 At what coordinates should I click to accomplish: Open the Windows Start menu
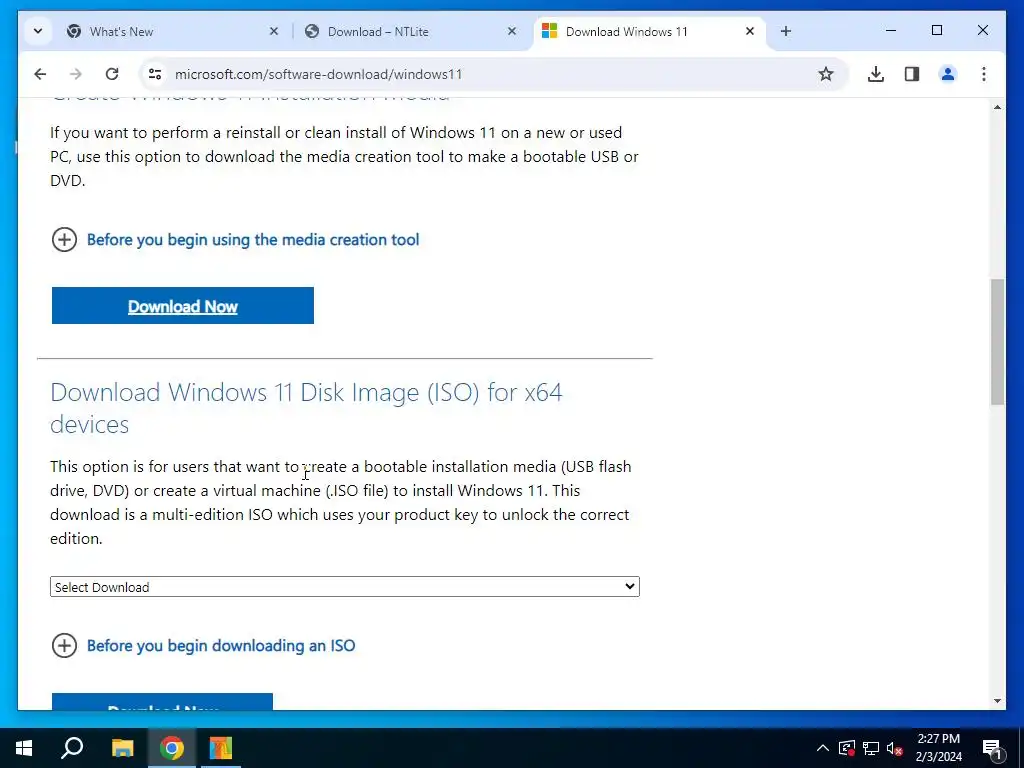(x=24, y=748)
